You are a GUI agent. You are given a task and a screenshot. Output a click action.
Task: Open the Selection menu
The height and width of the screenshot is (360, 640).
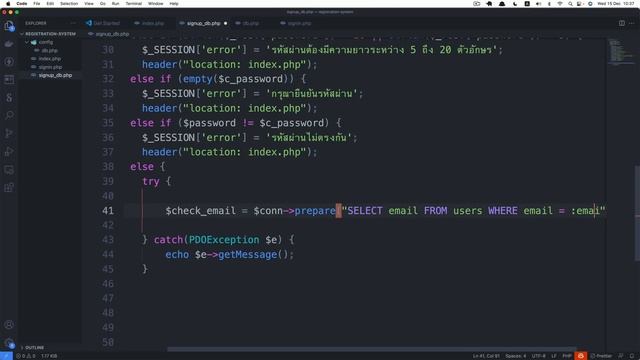click(x=69, y=4)
